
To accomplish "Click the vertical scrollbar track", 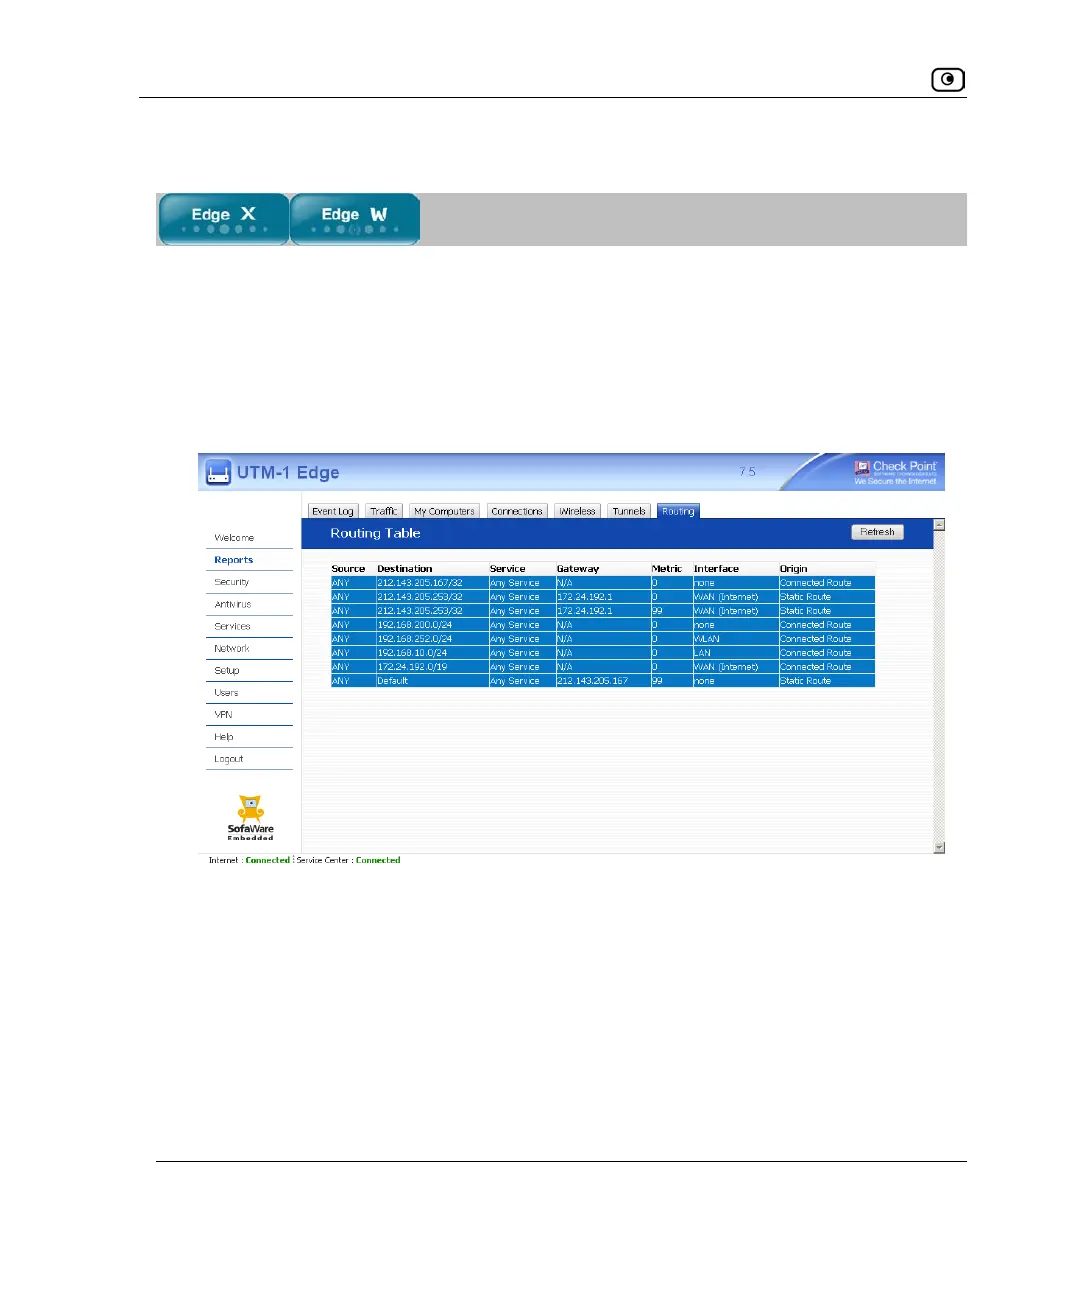I will [x=939, y=685].
